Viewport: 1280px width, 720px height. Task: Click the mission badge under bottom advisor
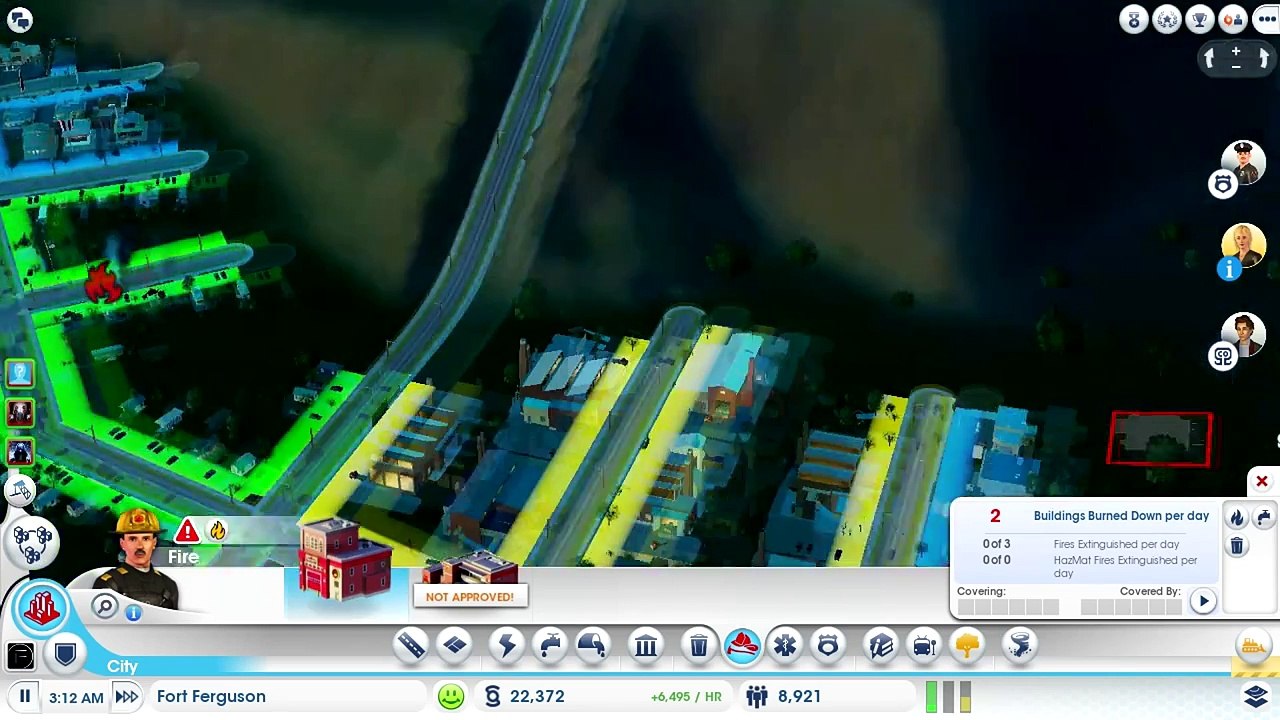coord(1223,357)
